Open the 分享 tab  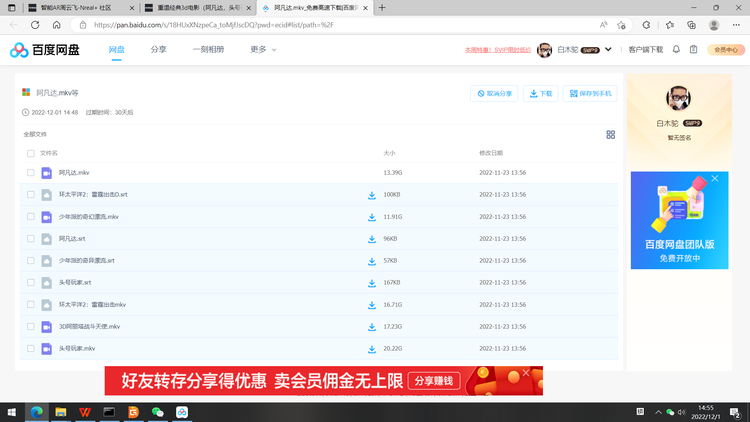[158, 49]
